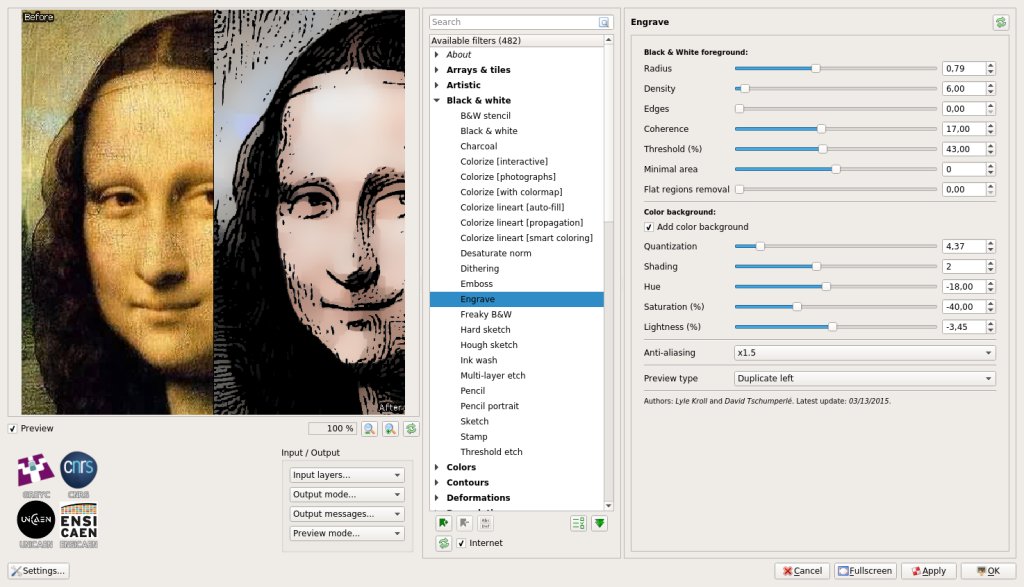Viewport: 1024px width, 587px height.
Task: Remove the selected filter from faves
Action: coord(465,522)
